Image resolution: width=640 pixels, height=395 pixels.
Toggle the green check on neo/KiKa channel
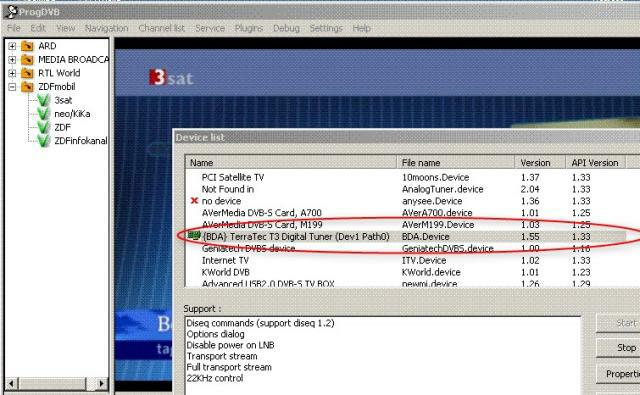click(x=43, y=114)
